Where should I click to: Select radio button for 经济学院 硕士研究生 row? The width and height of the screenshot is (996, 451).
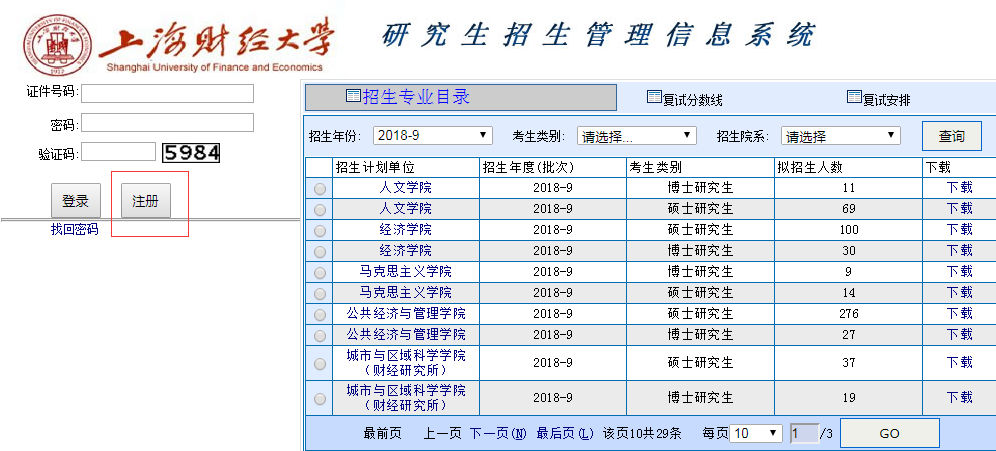tap(319, 230)
